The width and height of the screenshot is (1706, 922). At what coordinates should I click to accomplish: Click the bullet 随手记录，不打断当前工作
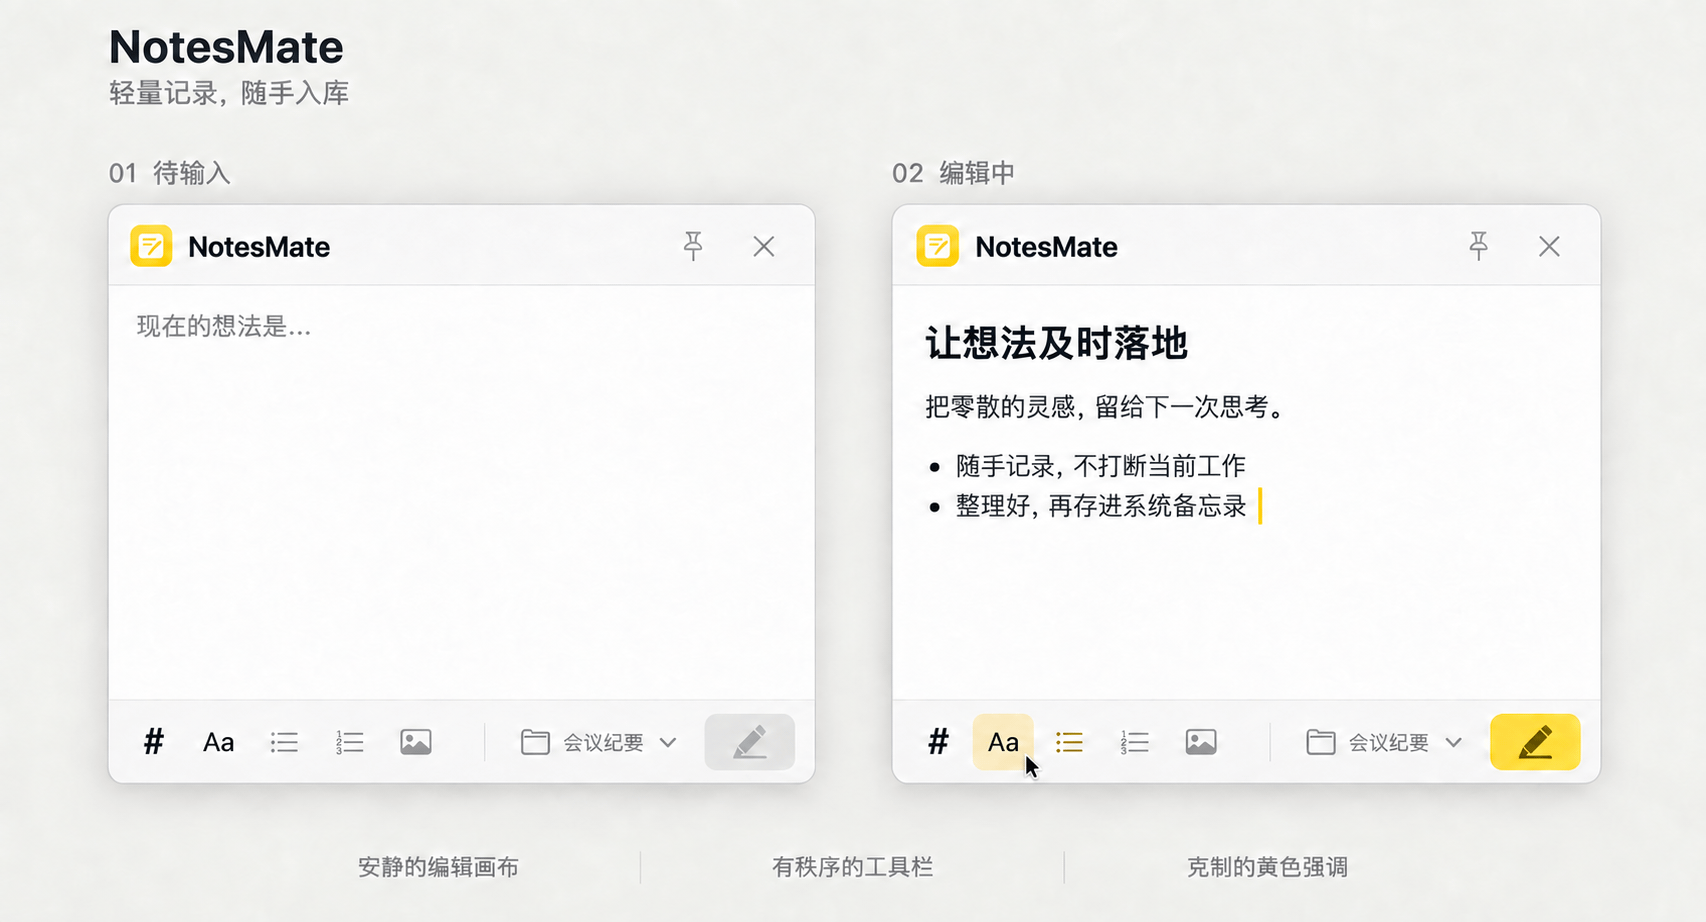(1100, 466)
